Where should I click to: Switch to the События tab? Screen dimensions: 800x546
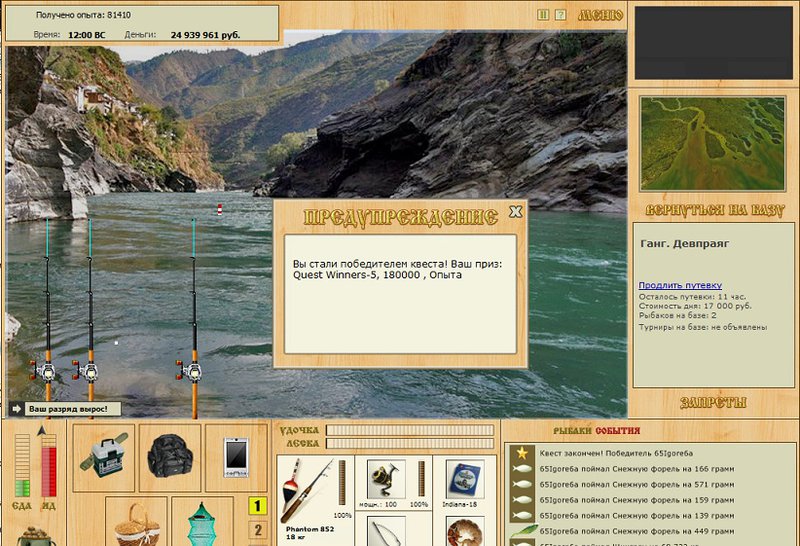(x=617, y=431)
